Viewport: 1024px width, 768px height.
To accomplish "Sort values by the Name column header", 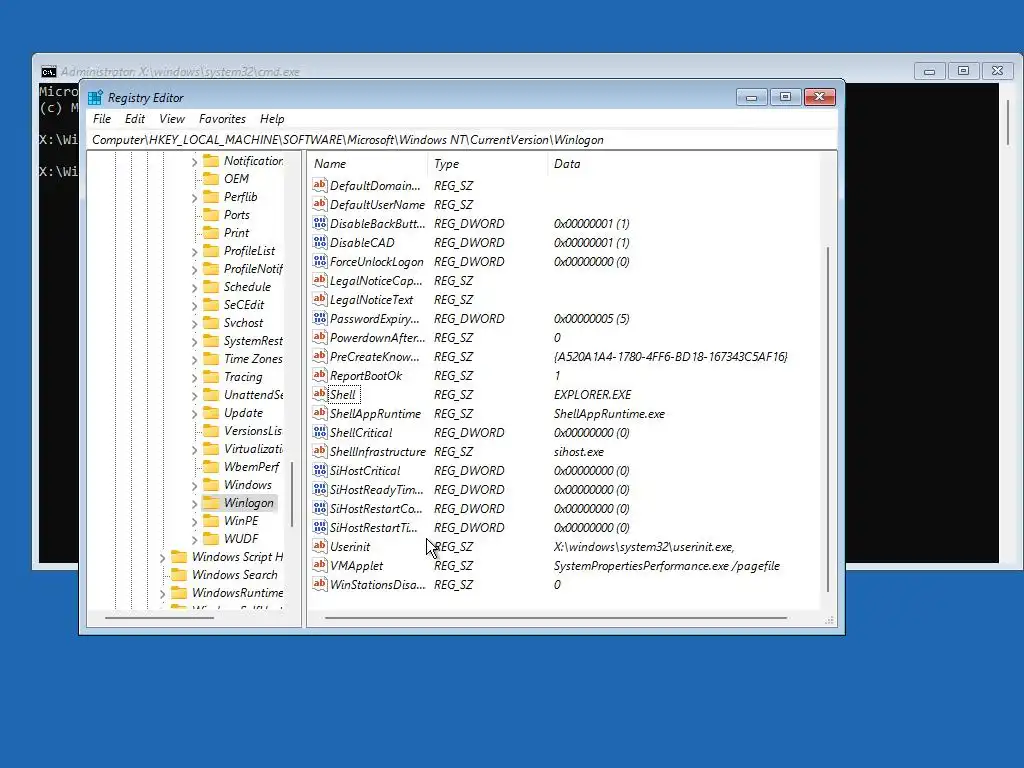I will click(x=368, y=164).
